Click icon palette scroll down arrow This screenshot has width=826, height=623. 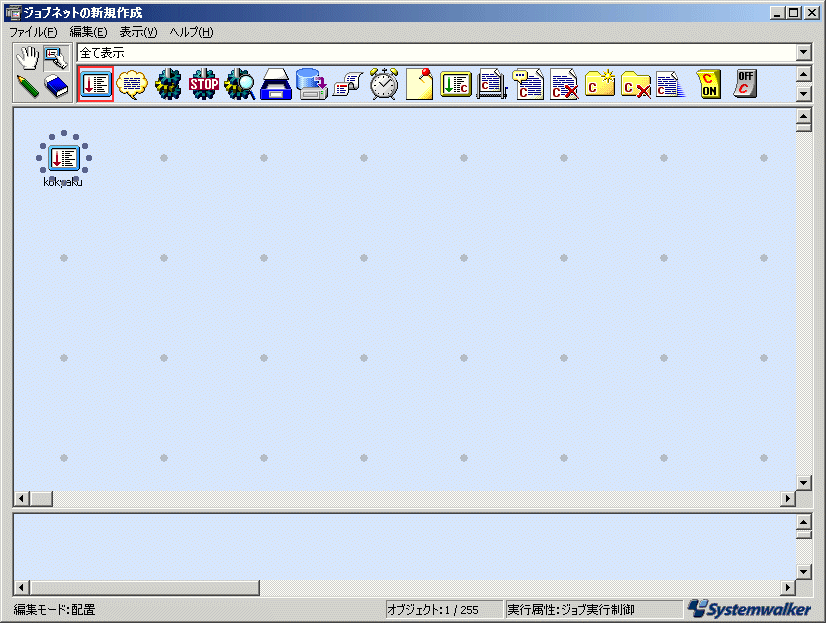click(803, 94)
